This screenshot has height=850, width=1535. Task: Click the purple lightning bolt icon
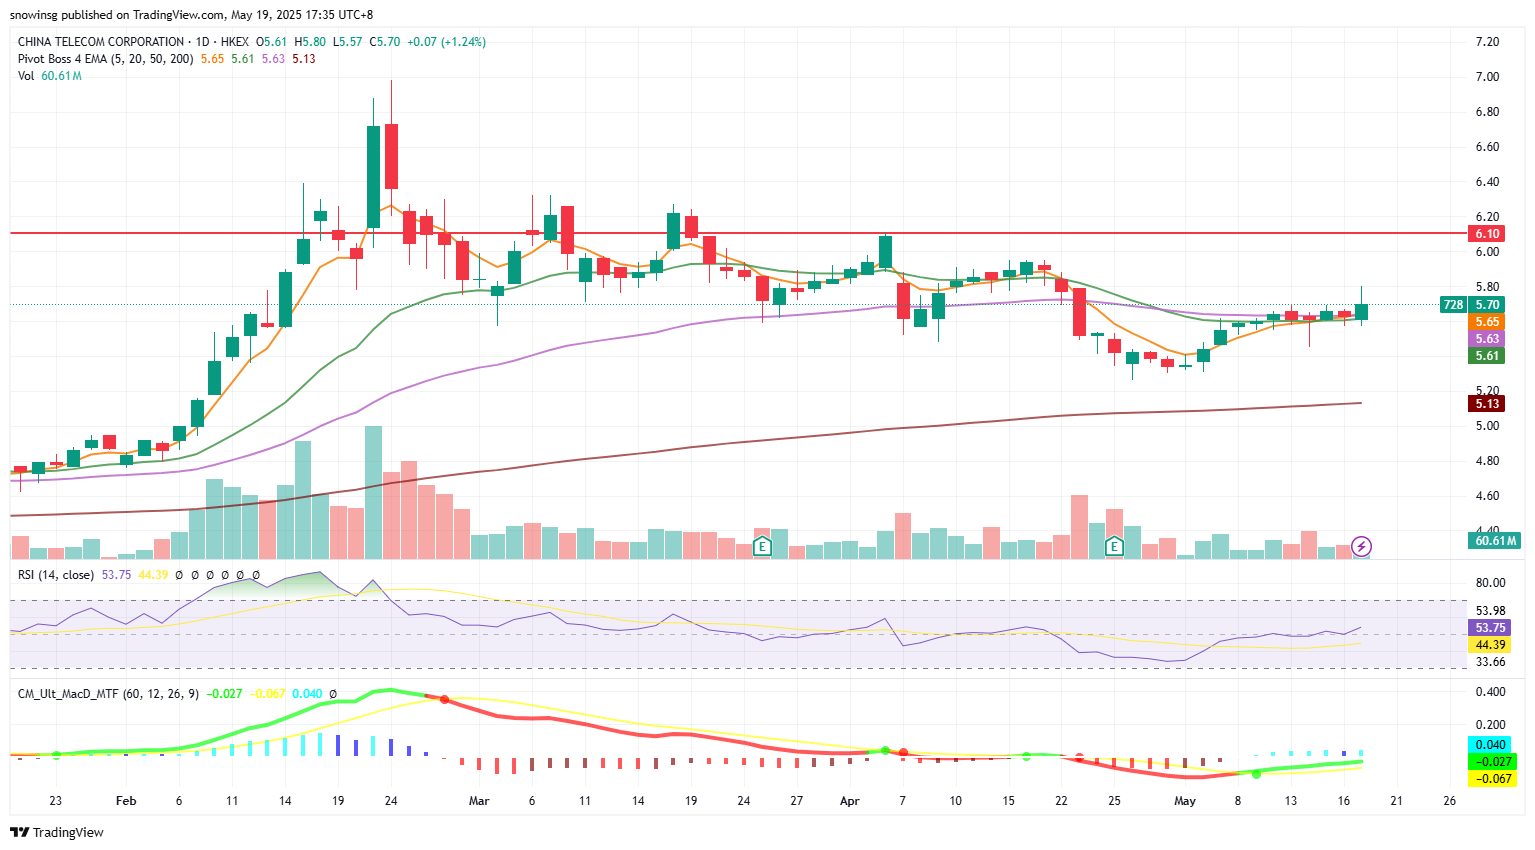coord(1361,546)
